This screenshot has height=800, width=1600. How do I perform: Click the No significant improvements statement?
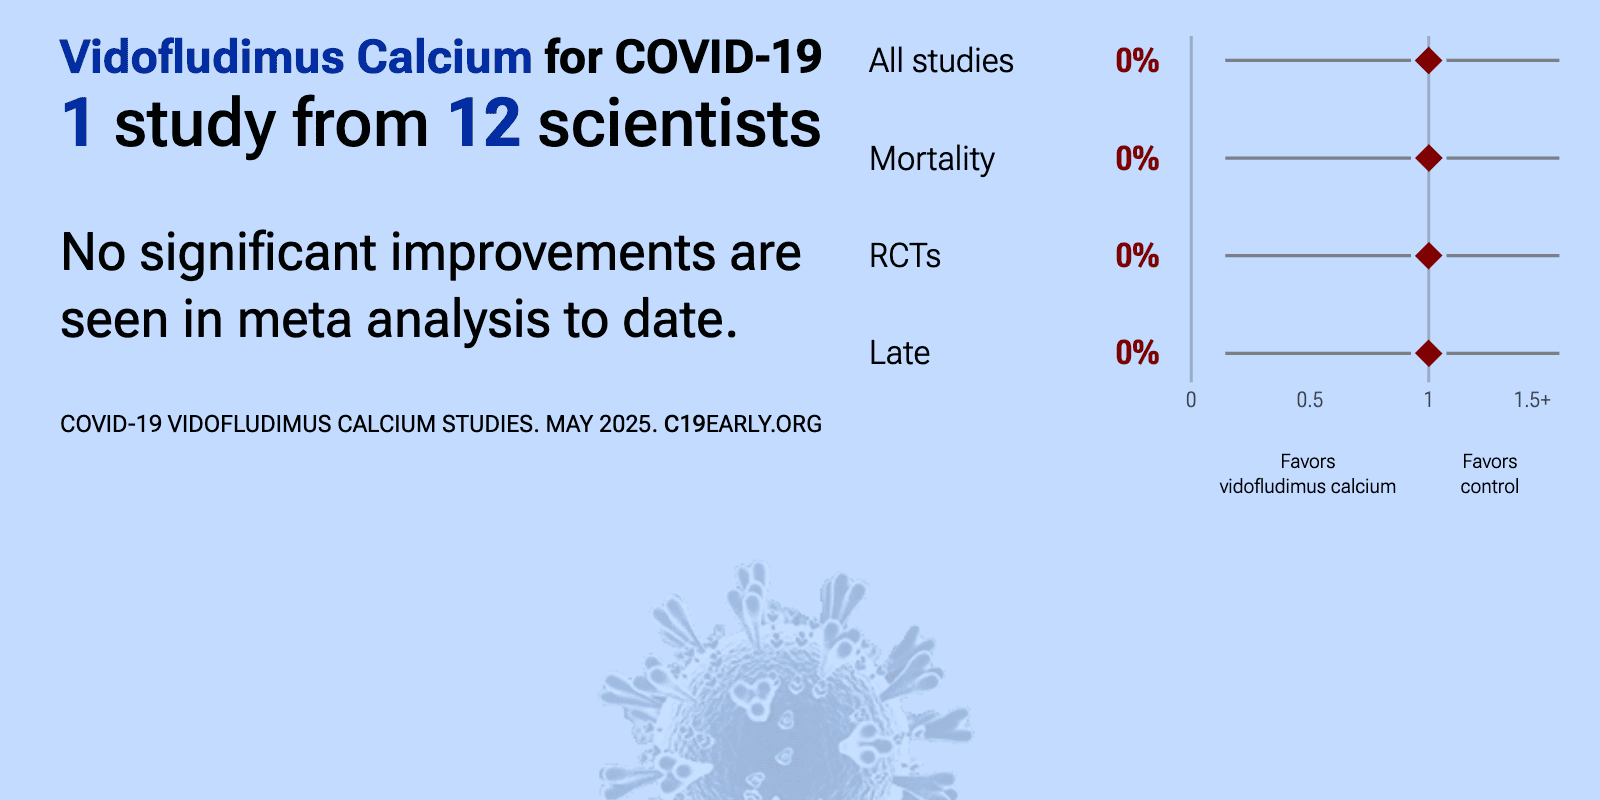point(430,286)
